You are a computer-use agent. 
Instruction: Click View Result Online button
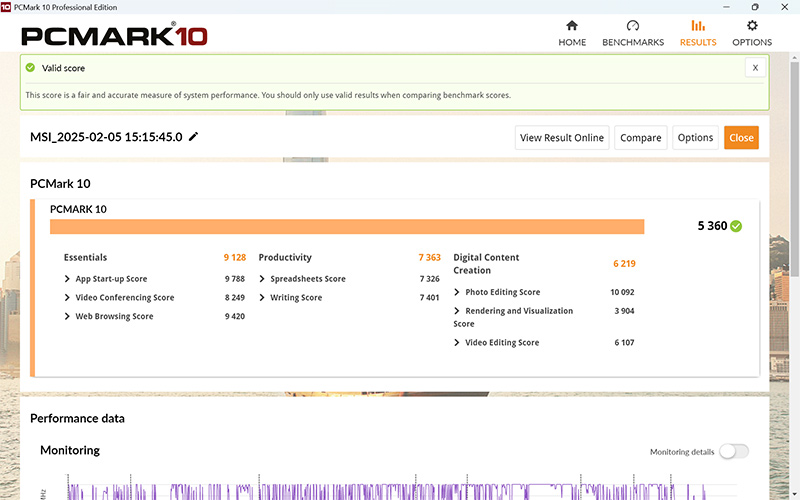click(x=562, y=138)
